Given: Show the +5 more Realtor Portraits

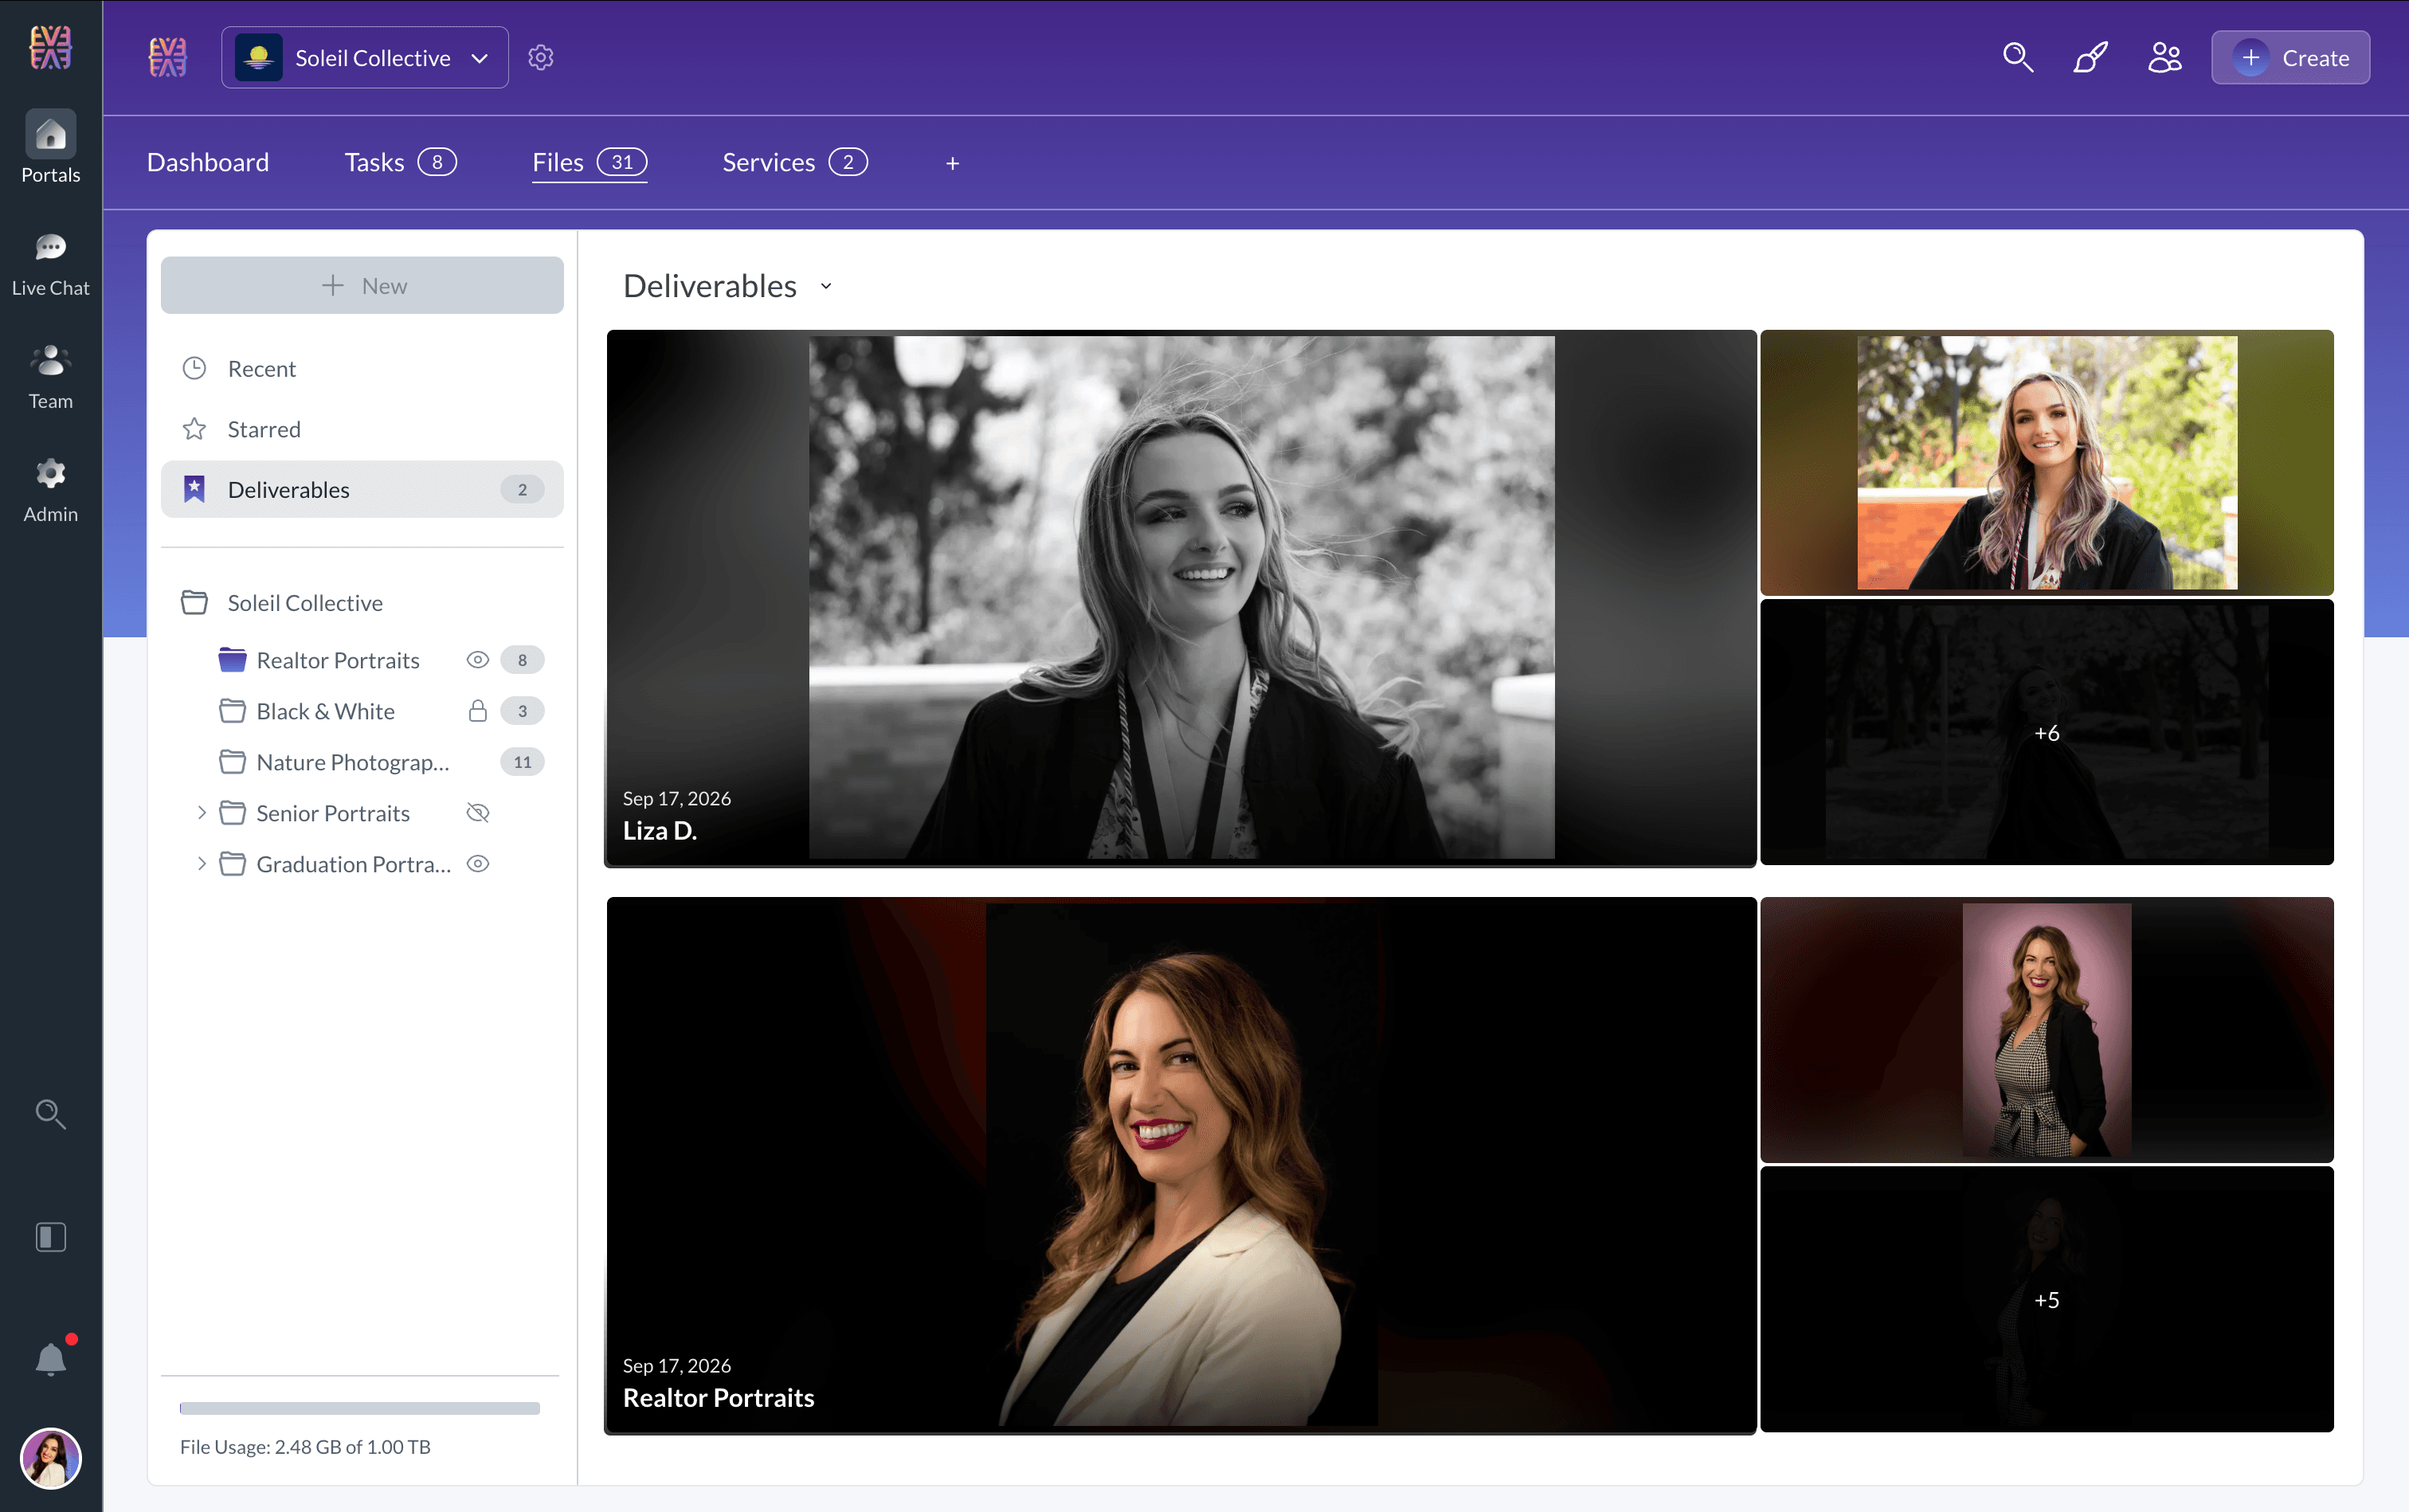Looking at the screenshot, I should coord(2047,1299).
